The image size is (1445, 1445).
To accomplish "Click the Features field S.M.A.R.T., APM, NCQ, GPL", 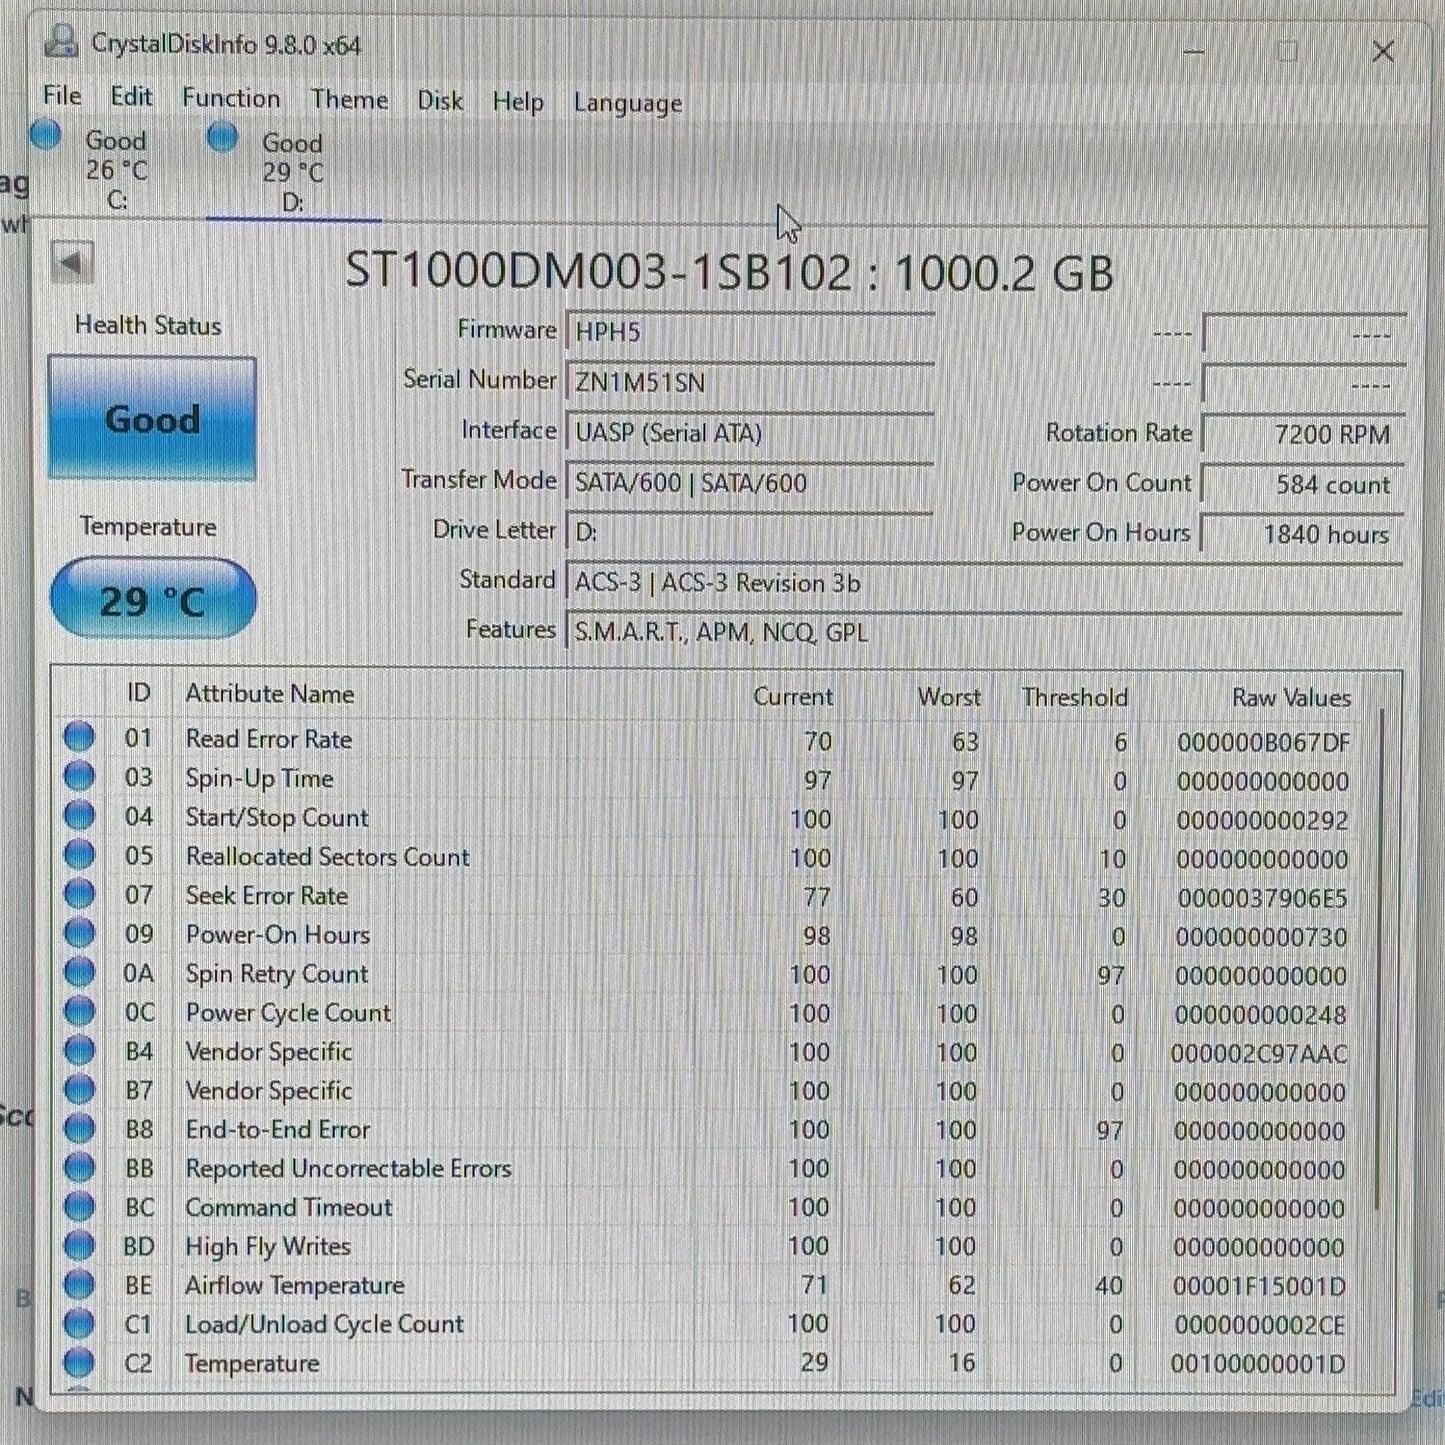I will pos(984,632).
